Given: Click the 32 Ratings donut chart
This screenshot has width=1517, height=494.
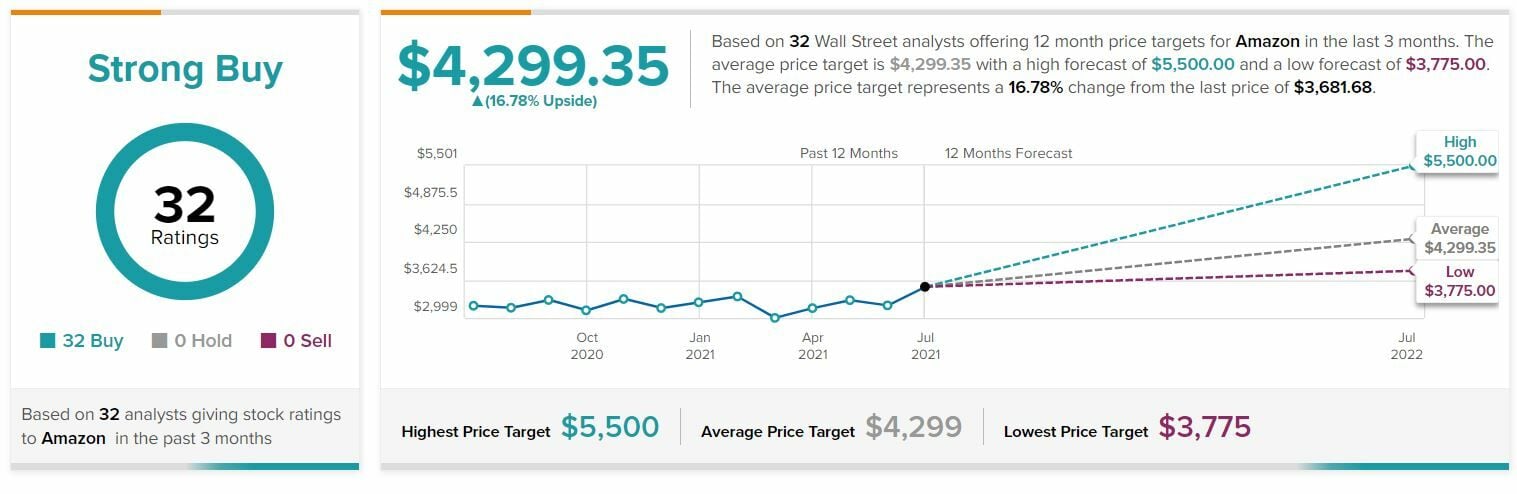Looking at the screenshot, I should pos(185,211).
